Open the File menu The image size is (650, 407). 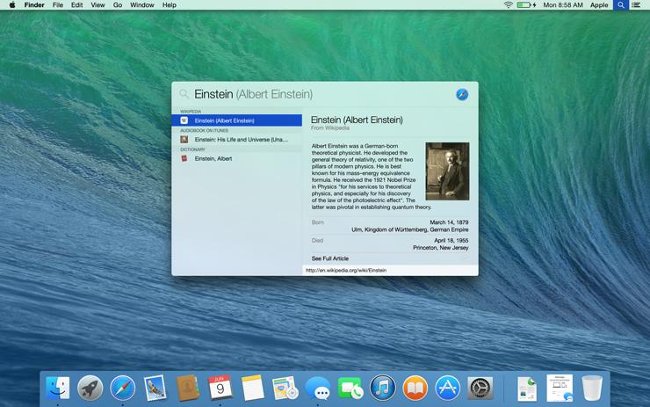click(58, 5)
